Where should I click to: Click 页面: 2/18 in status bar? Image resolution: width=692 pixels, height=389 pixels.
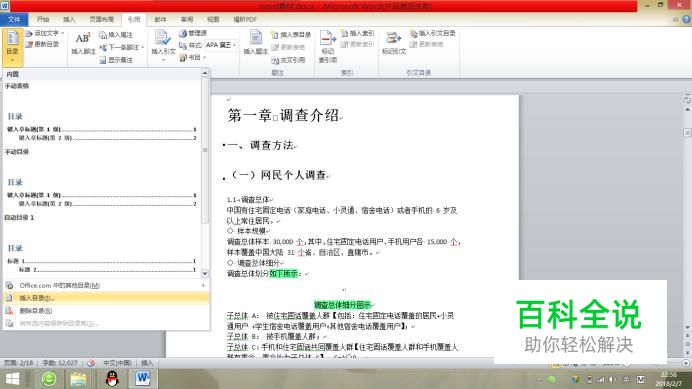[19, 363]
